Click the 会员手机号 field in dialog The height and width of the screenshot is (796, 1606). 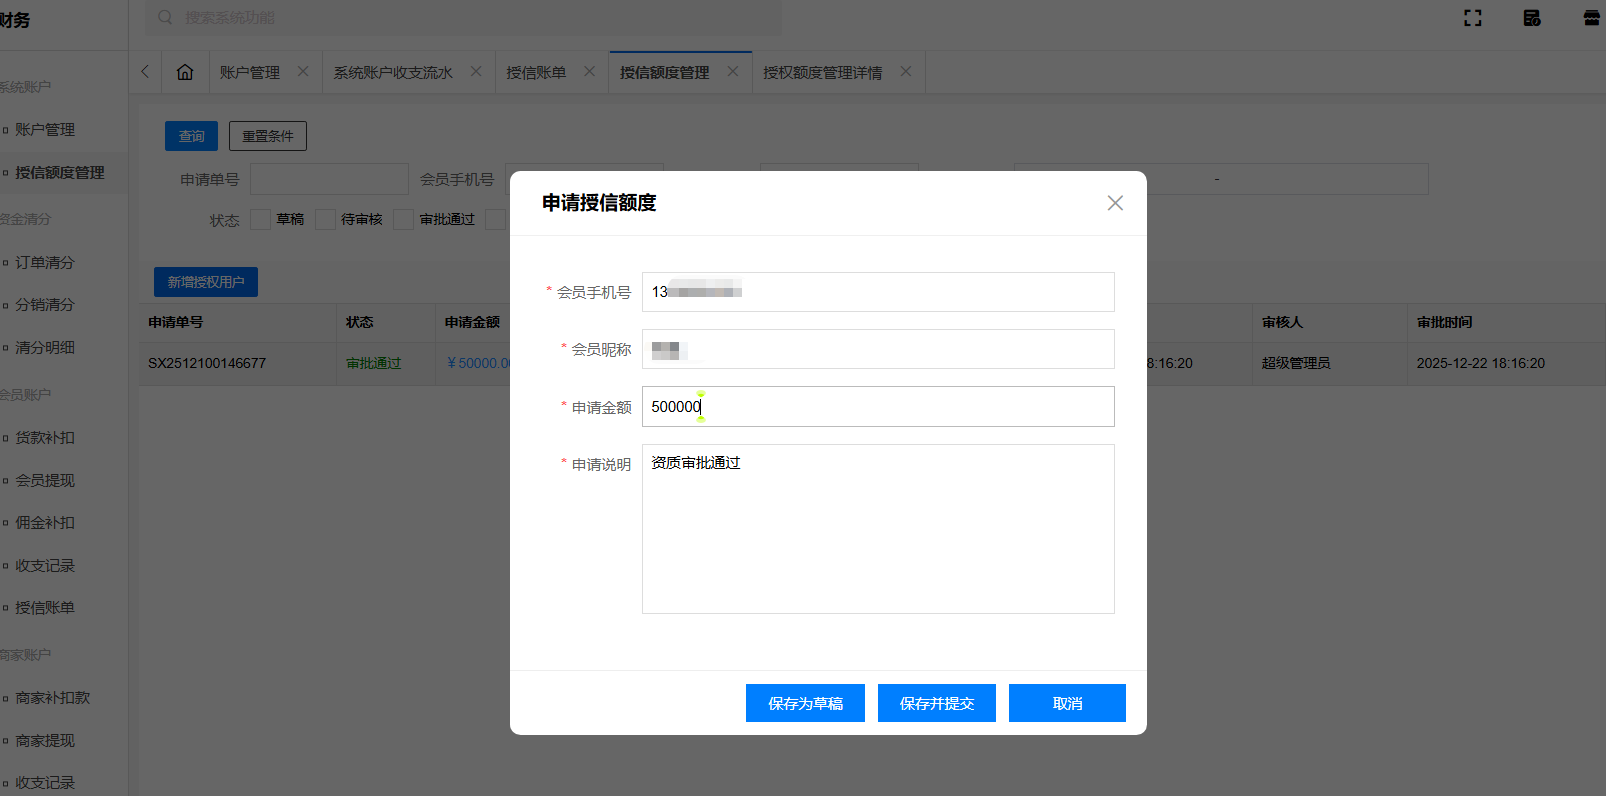878,292
